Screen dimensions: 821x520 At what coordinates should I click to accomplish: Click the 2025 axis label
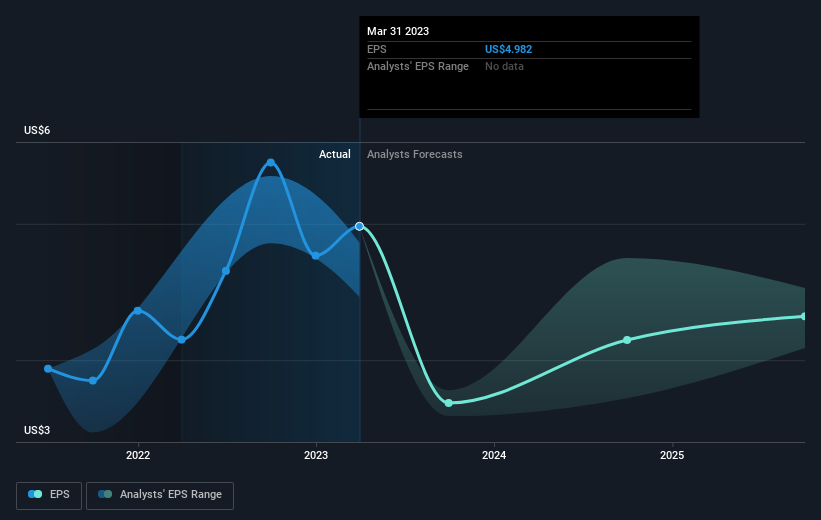(x=672, y=455)
